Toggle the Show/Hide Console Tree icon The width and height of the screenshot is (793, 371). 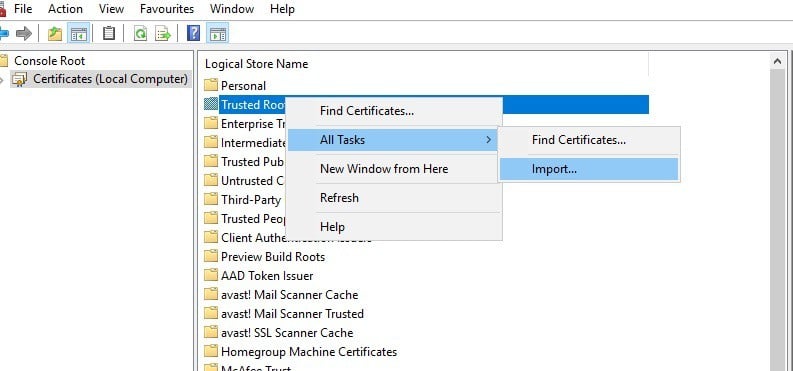tap(79, 34)
